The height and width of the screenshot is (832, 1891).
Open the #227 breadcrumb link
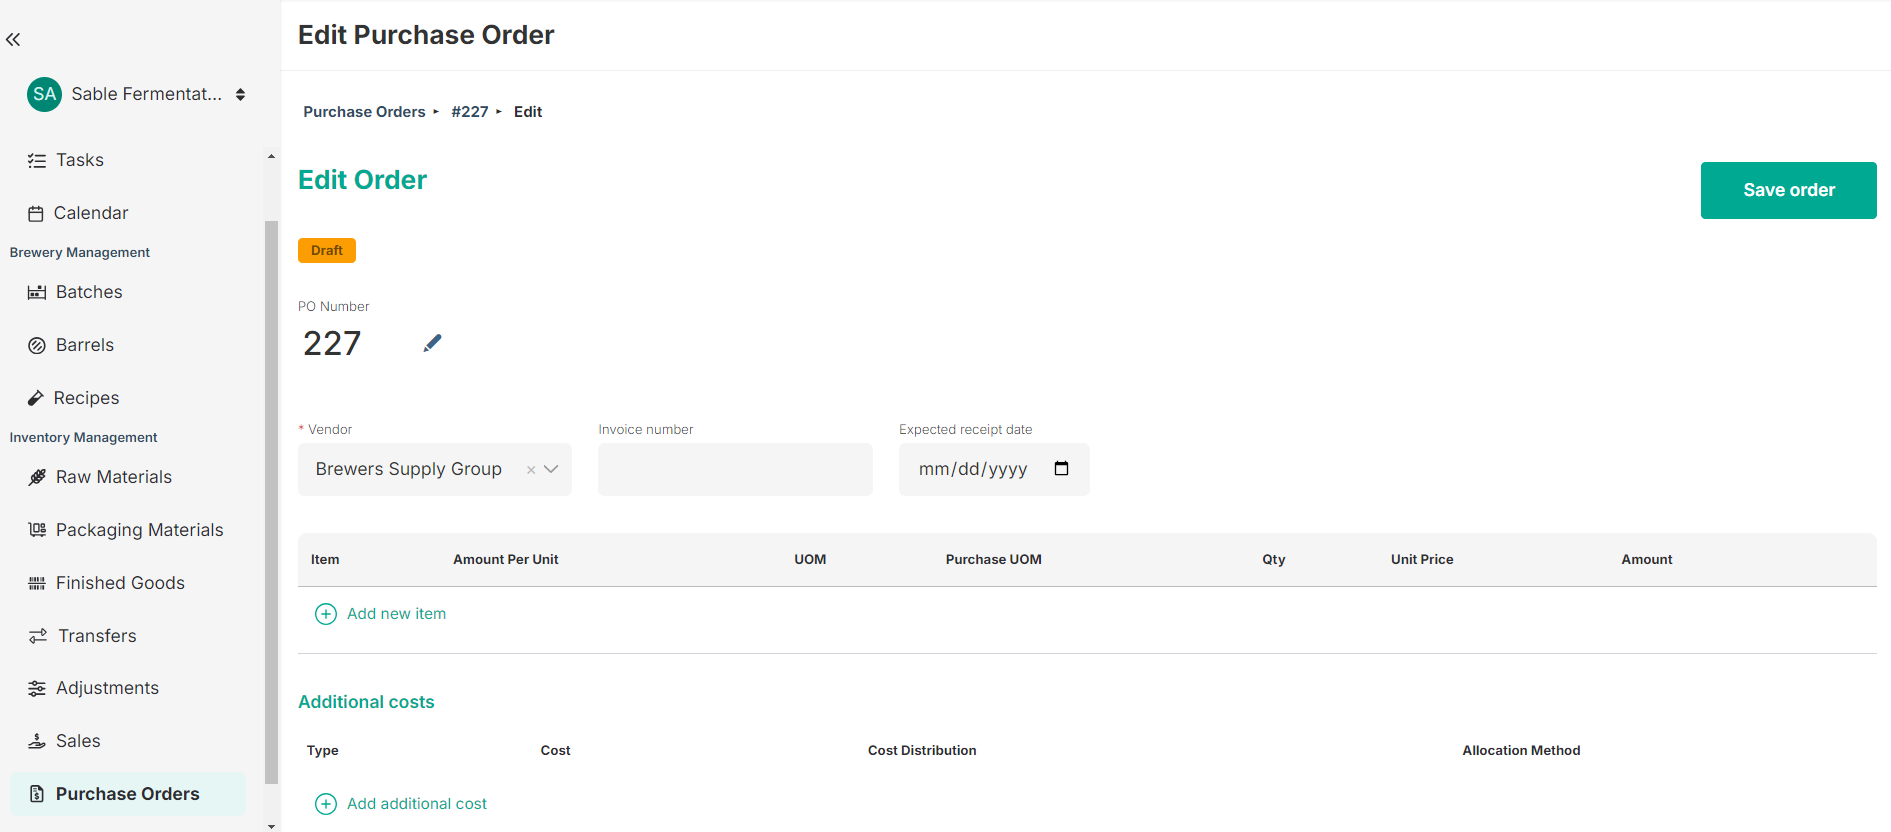470,112
